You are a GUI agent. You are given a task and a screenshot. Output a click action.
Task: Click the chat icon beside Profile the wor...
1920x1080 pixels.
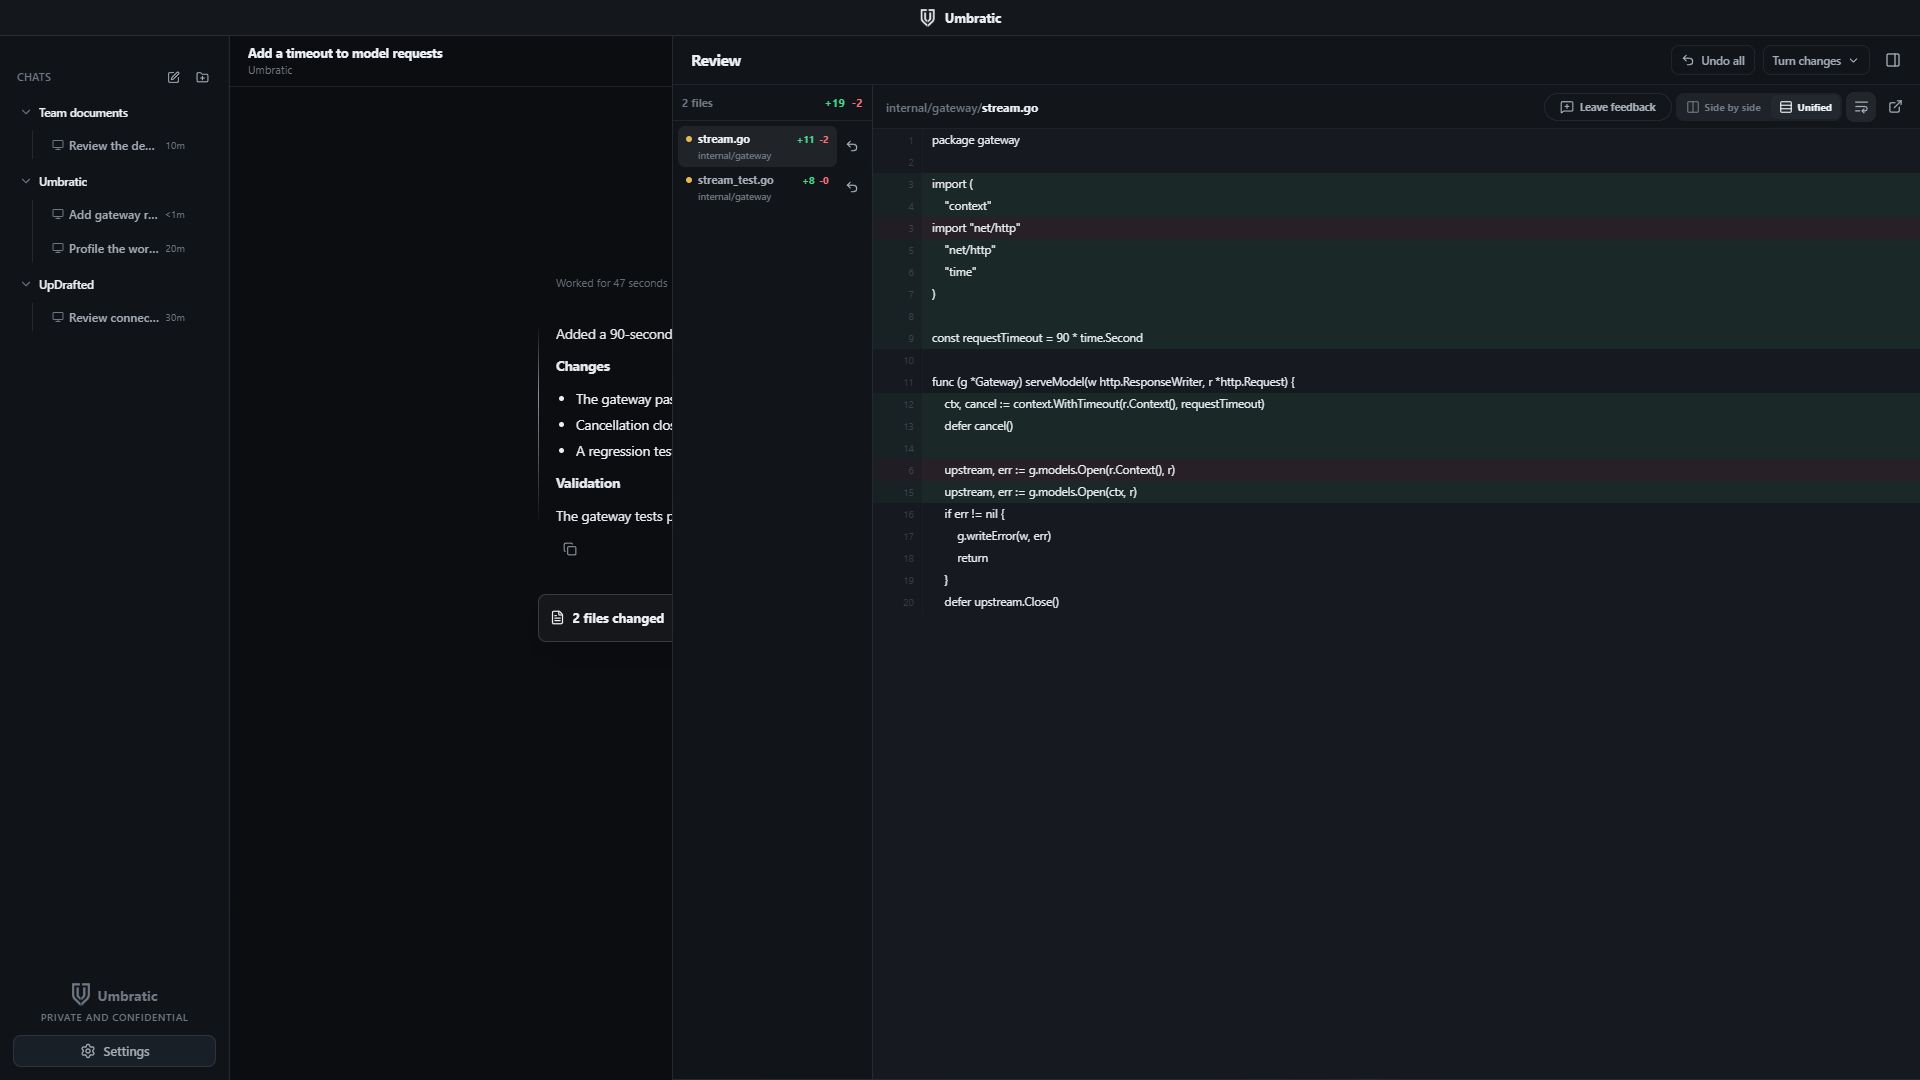pos(58,249)
